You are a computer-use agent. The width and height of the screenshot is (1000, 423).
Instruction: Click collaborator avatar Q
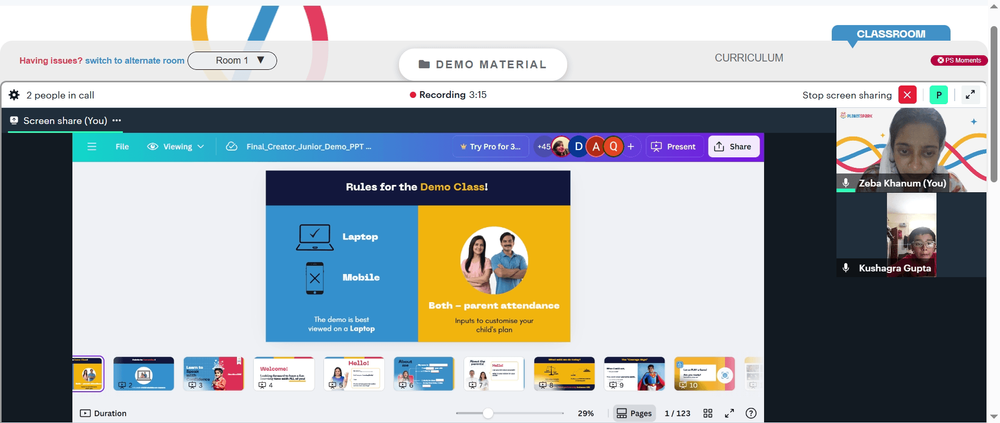614,147
